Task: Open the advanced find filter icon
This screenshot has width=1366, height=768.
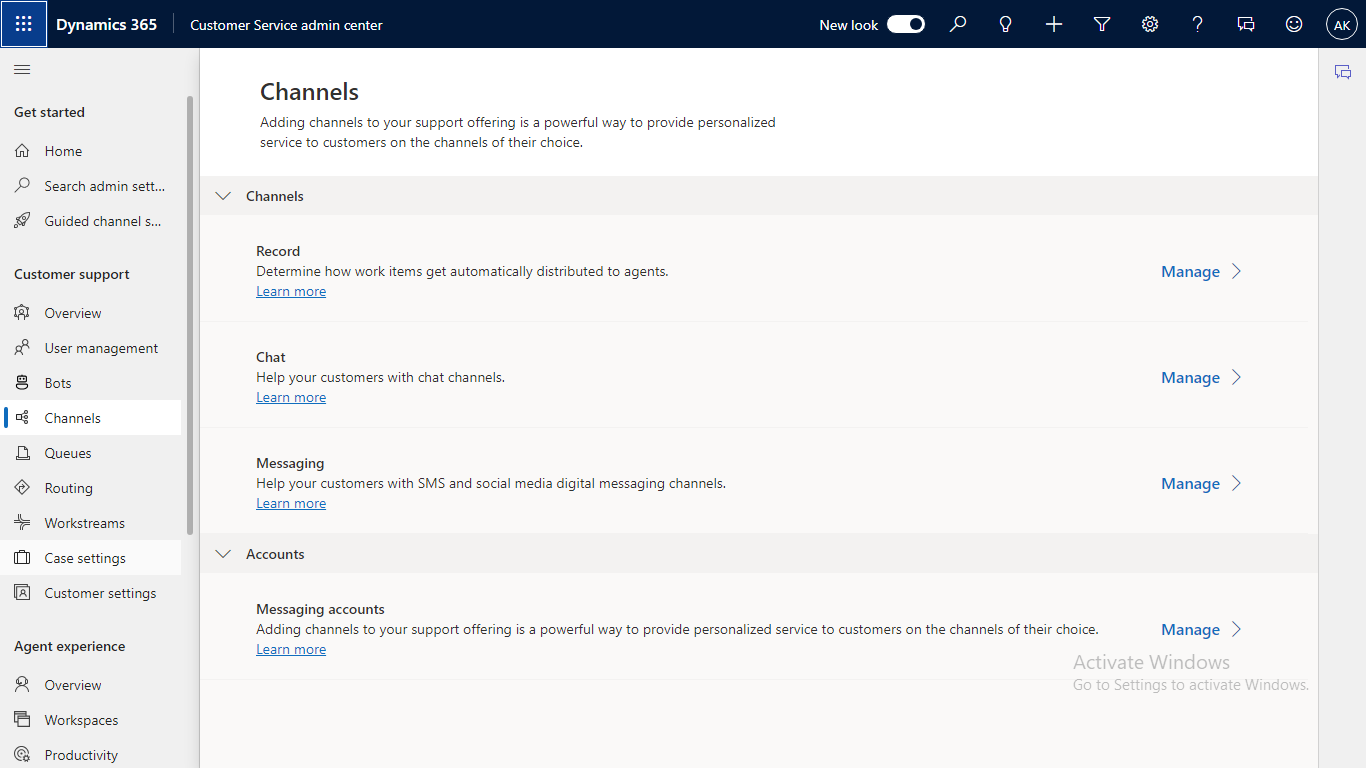Action: pyautogui.click(x=1102, y=24)
